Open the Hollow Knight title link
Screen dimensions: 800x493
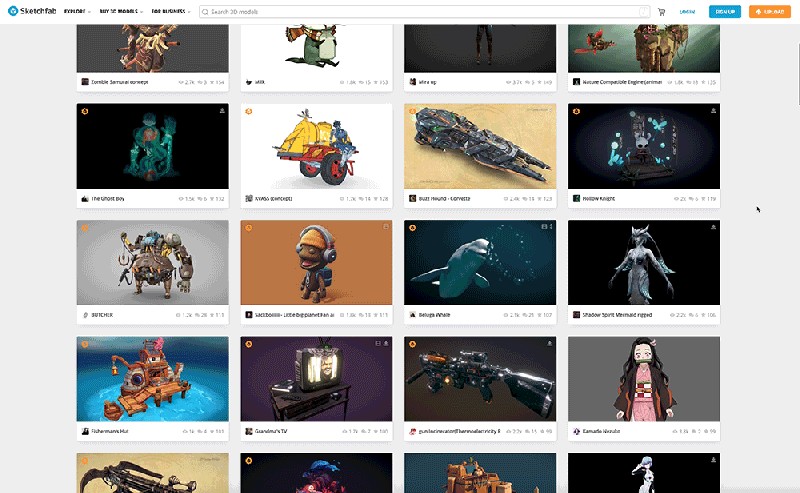[x=598, y=199]
